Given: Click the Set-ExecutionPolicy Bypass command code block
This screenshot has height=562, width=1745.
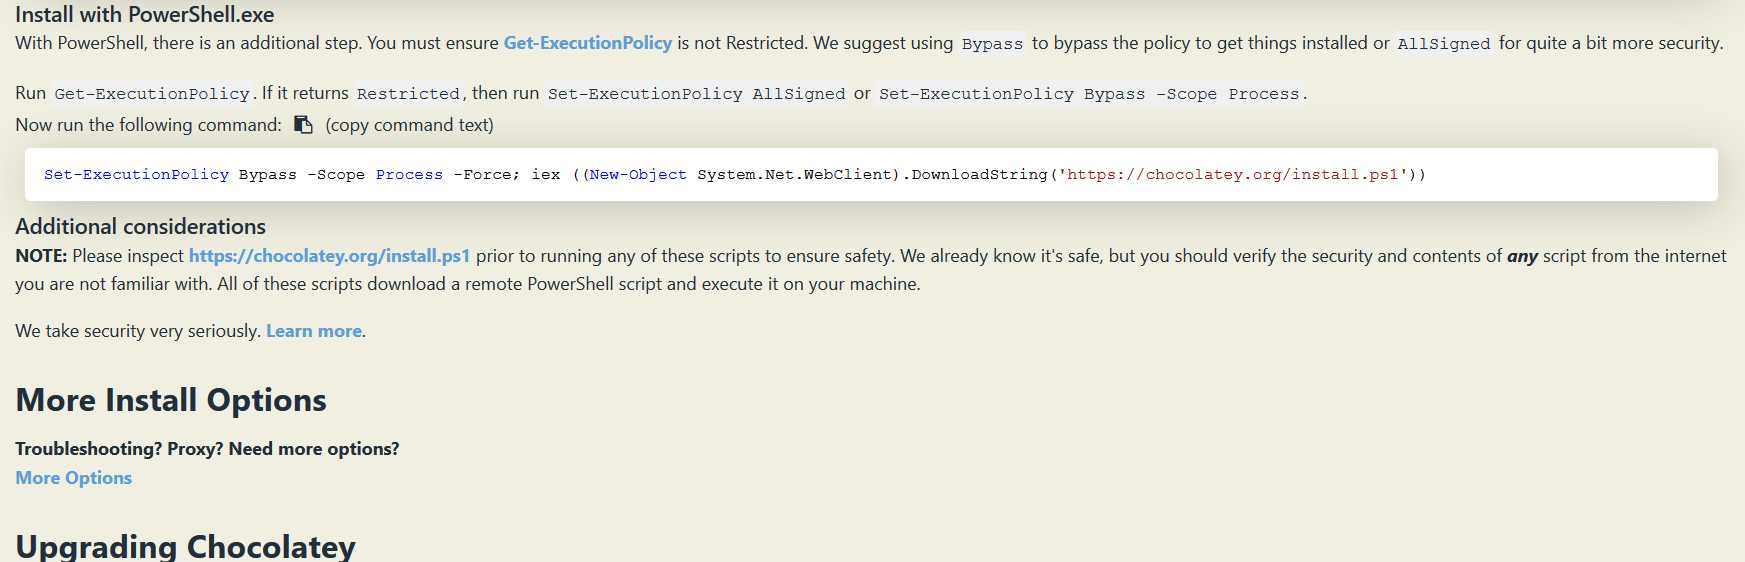Looking at the screenshot, I should (871, 175).
